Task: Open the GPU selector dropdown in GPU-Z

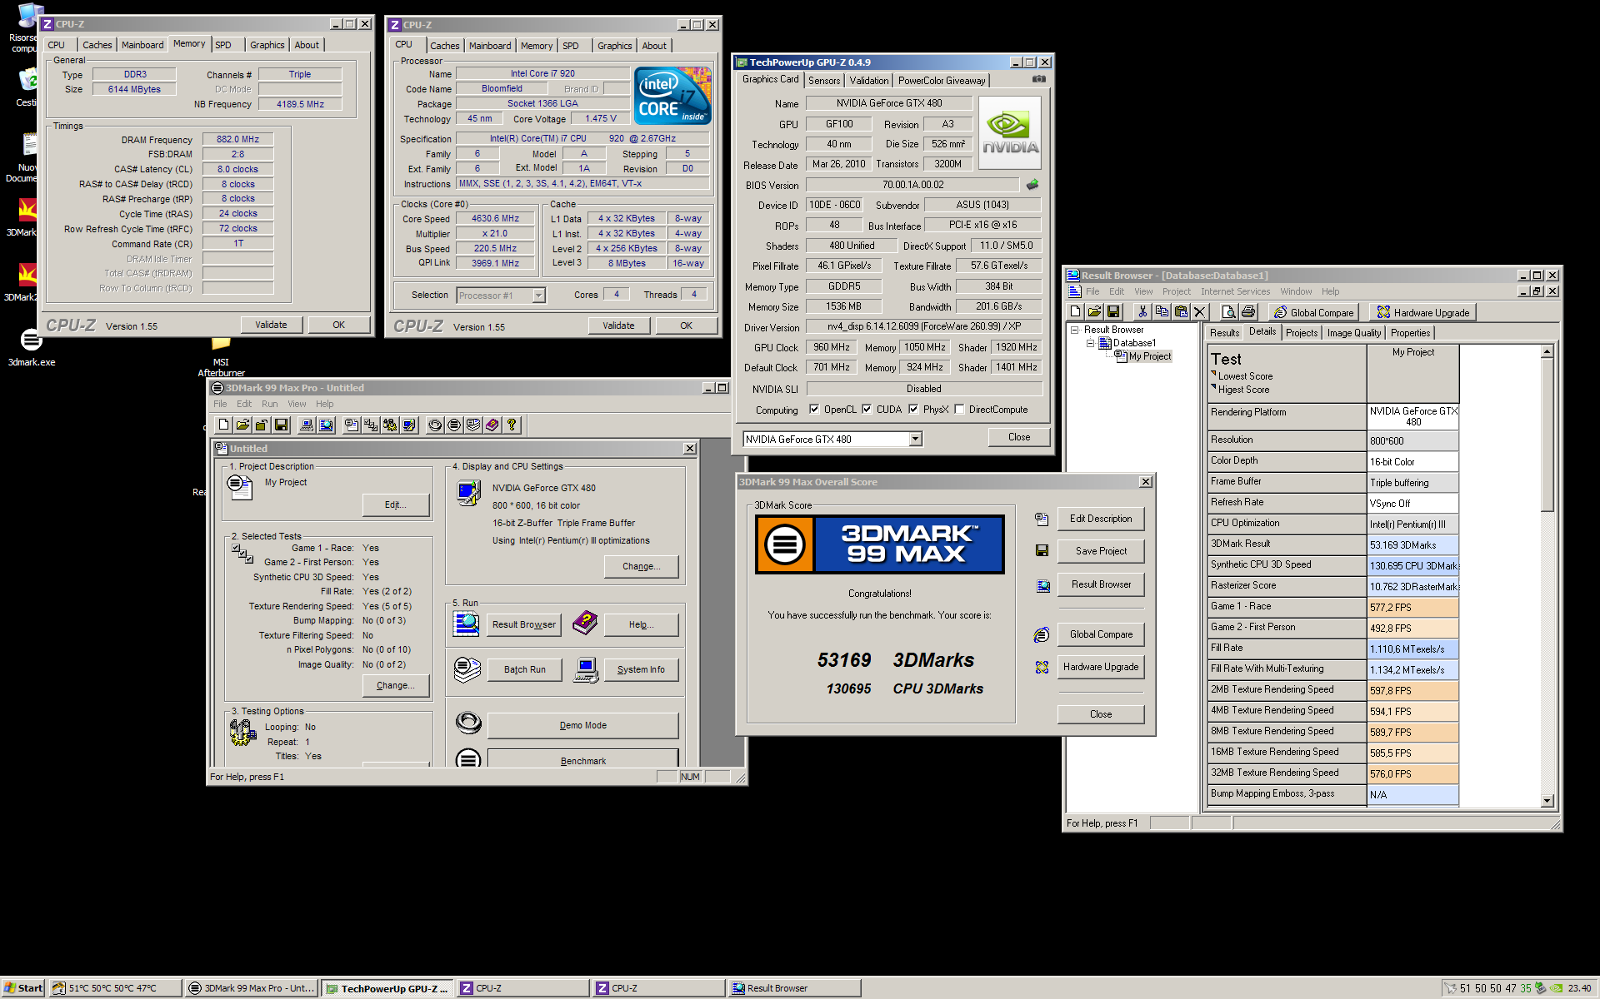Action: tap(915, 439)
